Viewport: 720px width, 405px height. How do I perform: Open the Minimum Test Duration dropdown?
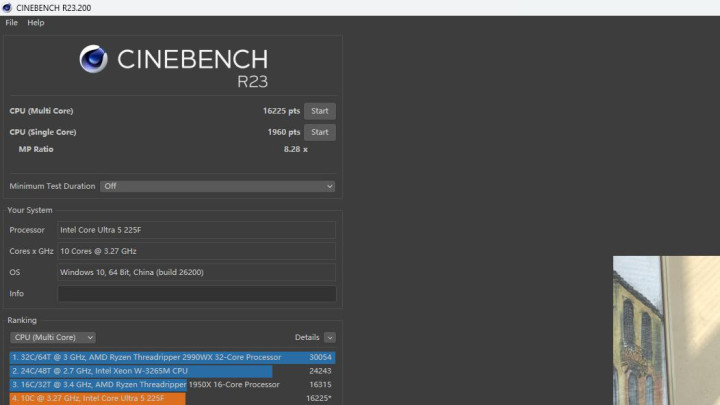click(x=217, y=186)
